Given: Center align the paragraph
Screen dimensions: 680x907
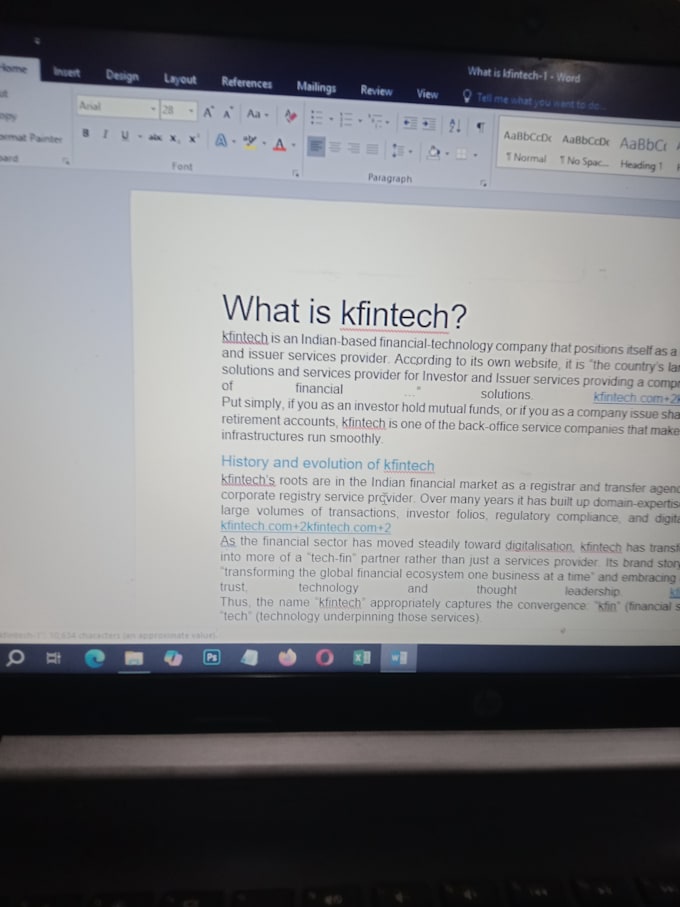Looking at the screenshot, I should 335,148.
